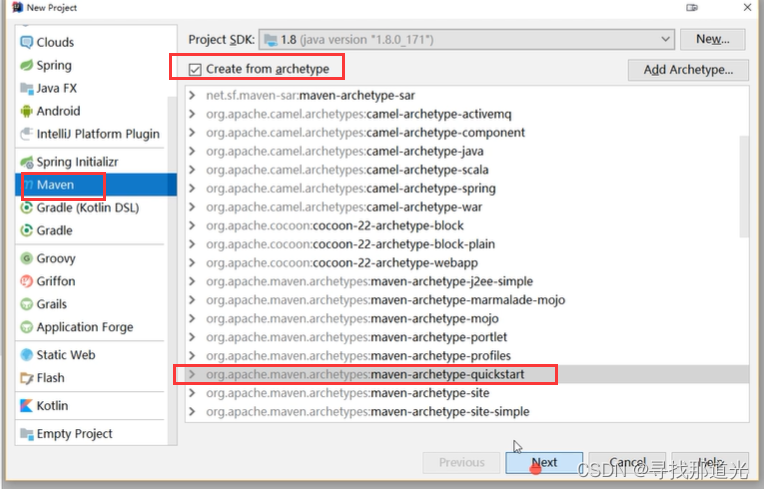This screenshot has width=764, height=489.
Task: Click the Help button
Action: click(710, 462)
